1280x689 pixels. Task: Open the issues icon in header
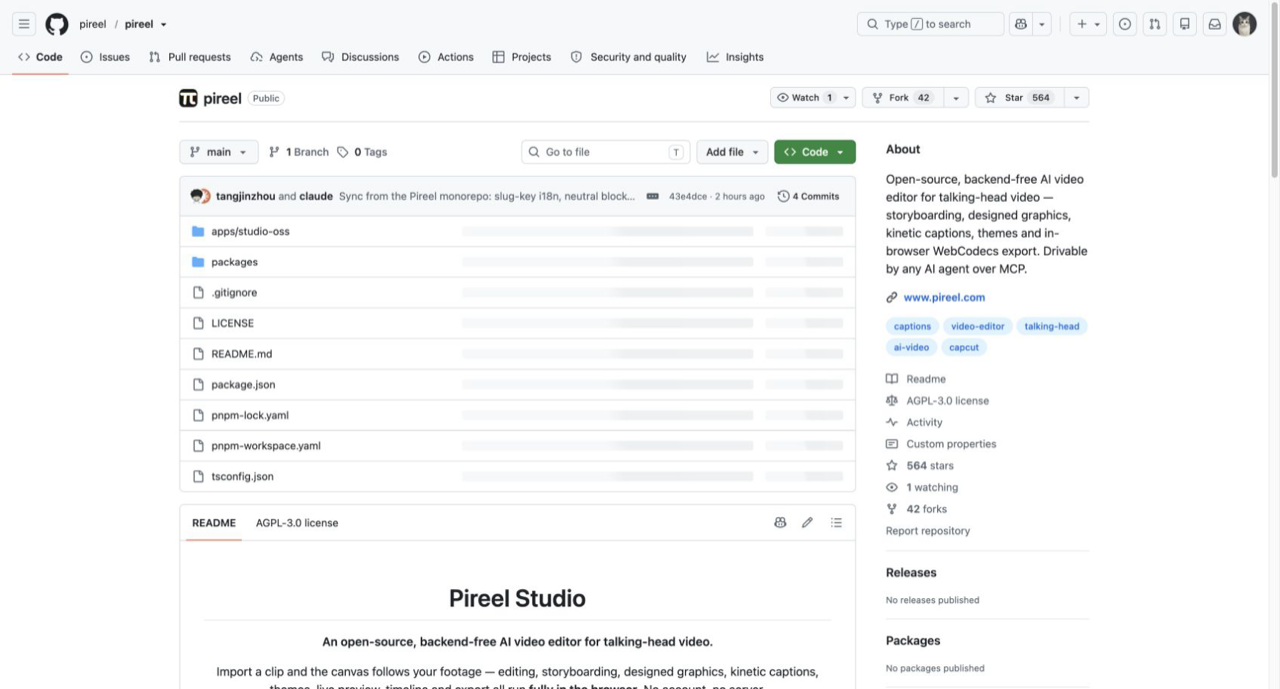click(1125, 24)
